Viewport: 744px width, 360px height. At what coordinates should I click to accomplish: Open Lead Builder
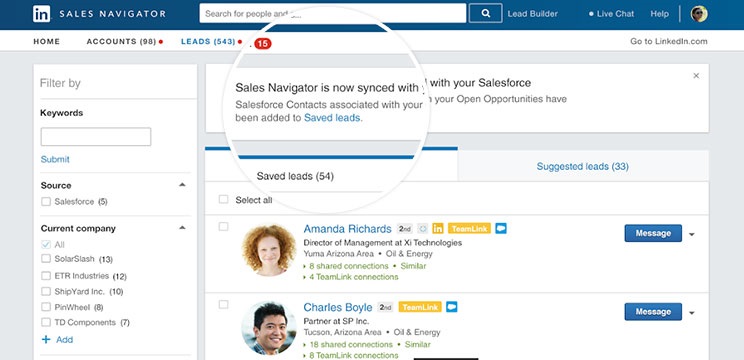point(532,14)
